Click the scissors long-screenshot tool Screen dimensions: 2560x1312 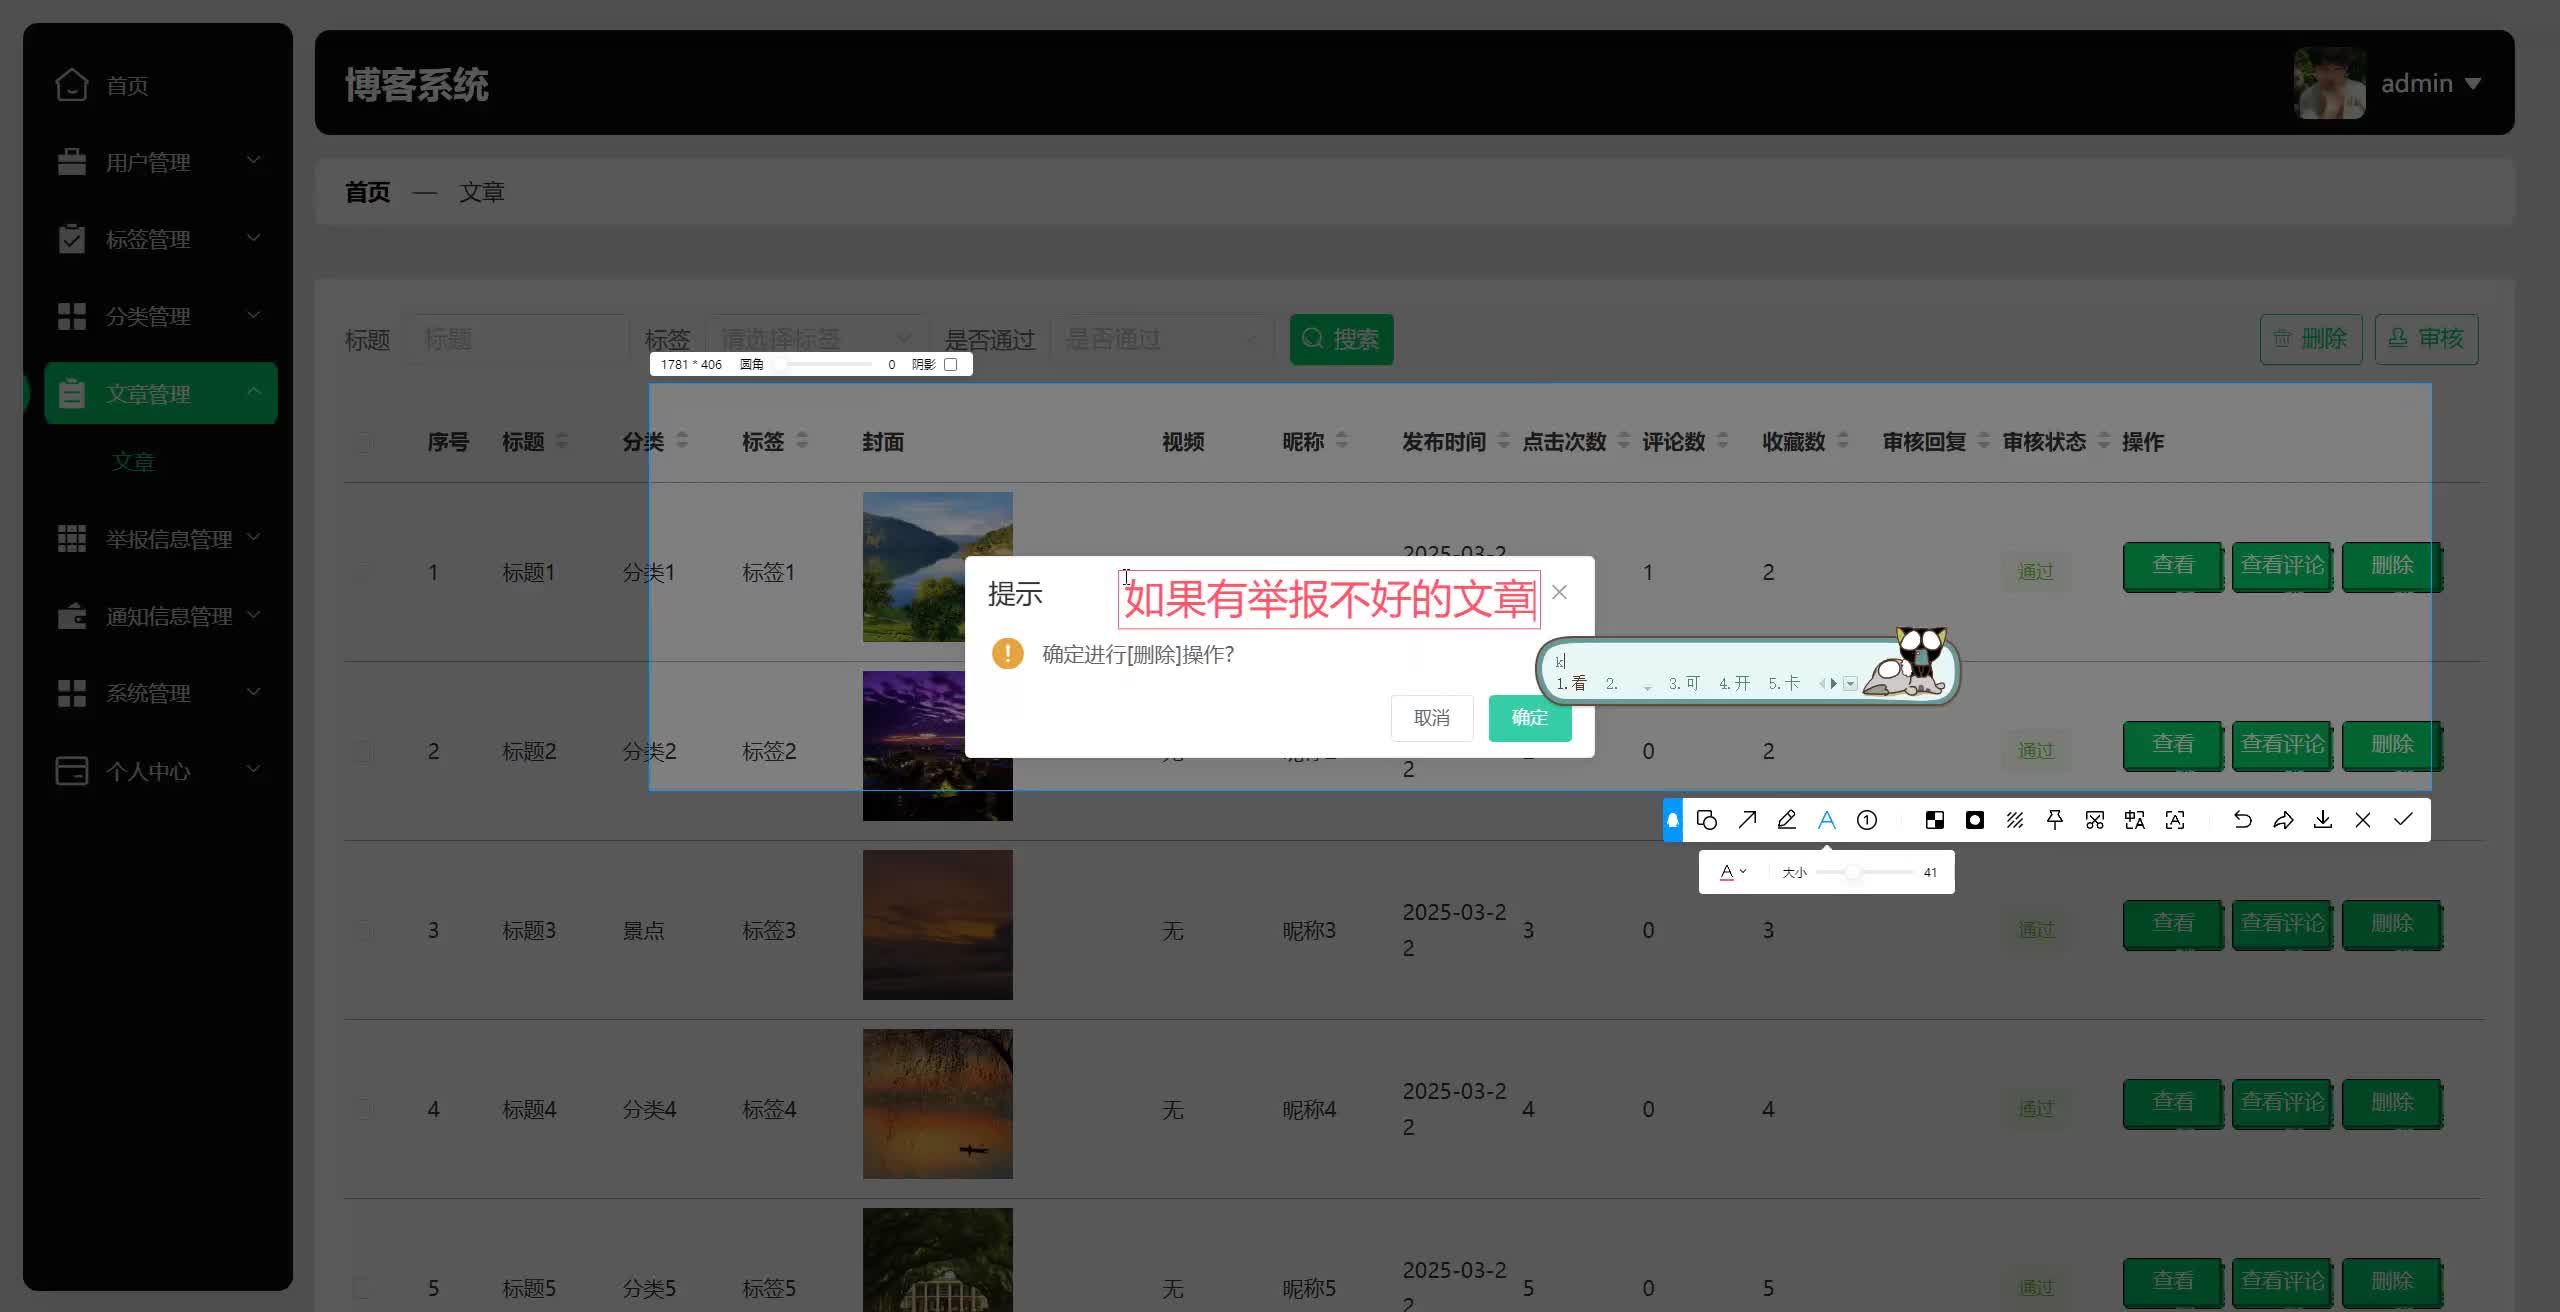point(2095,820)
